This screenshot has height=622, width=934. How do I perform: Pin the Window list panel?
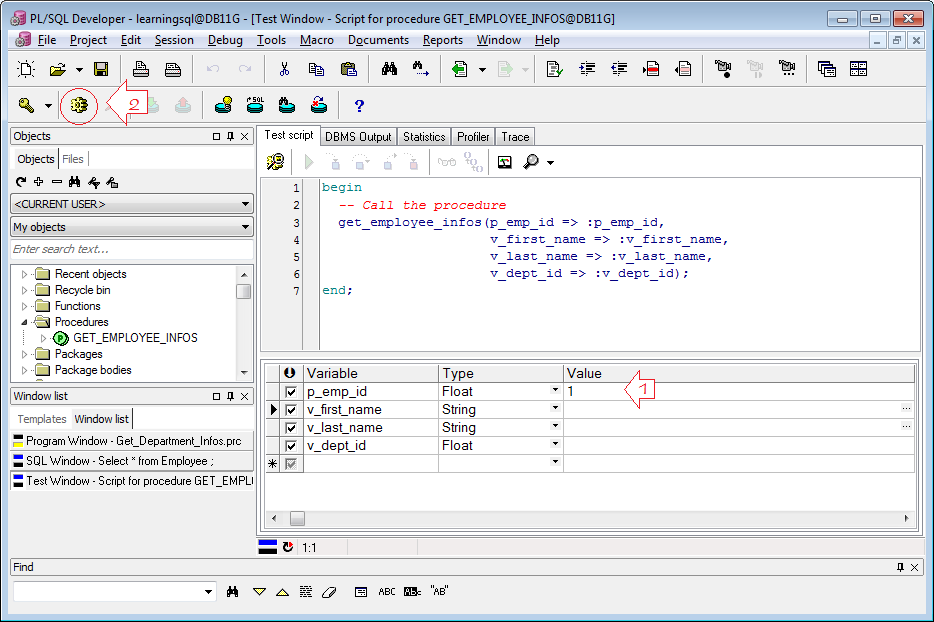click(x=231, y=396)
